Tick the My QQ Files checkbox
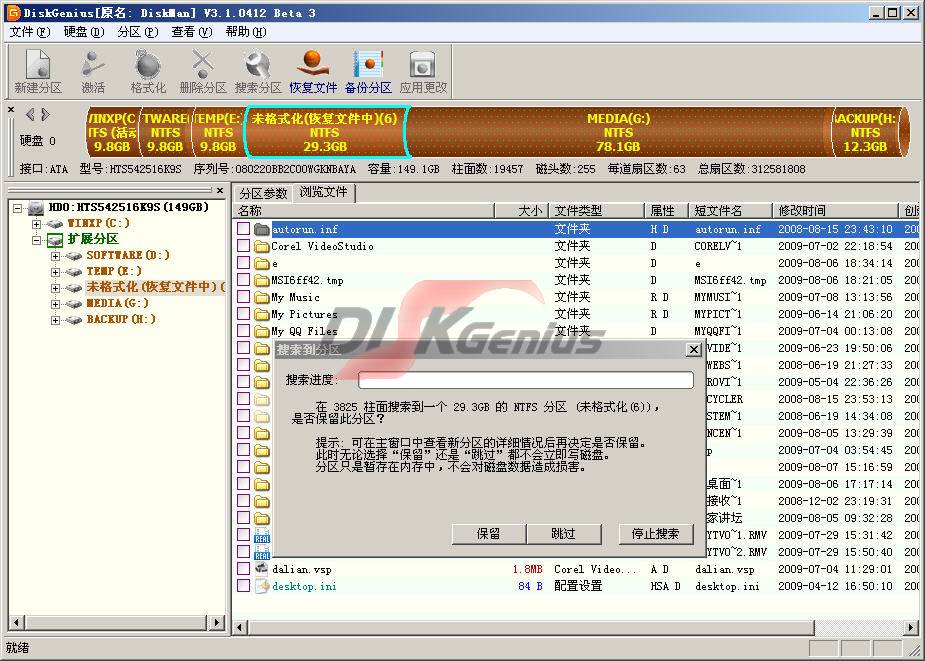 pyautogui.click(x=243, y=331)
